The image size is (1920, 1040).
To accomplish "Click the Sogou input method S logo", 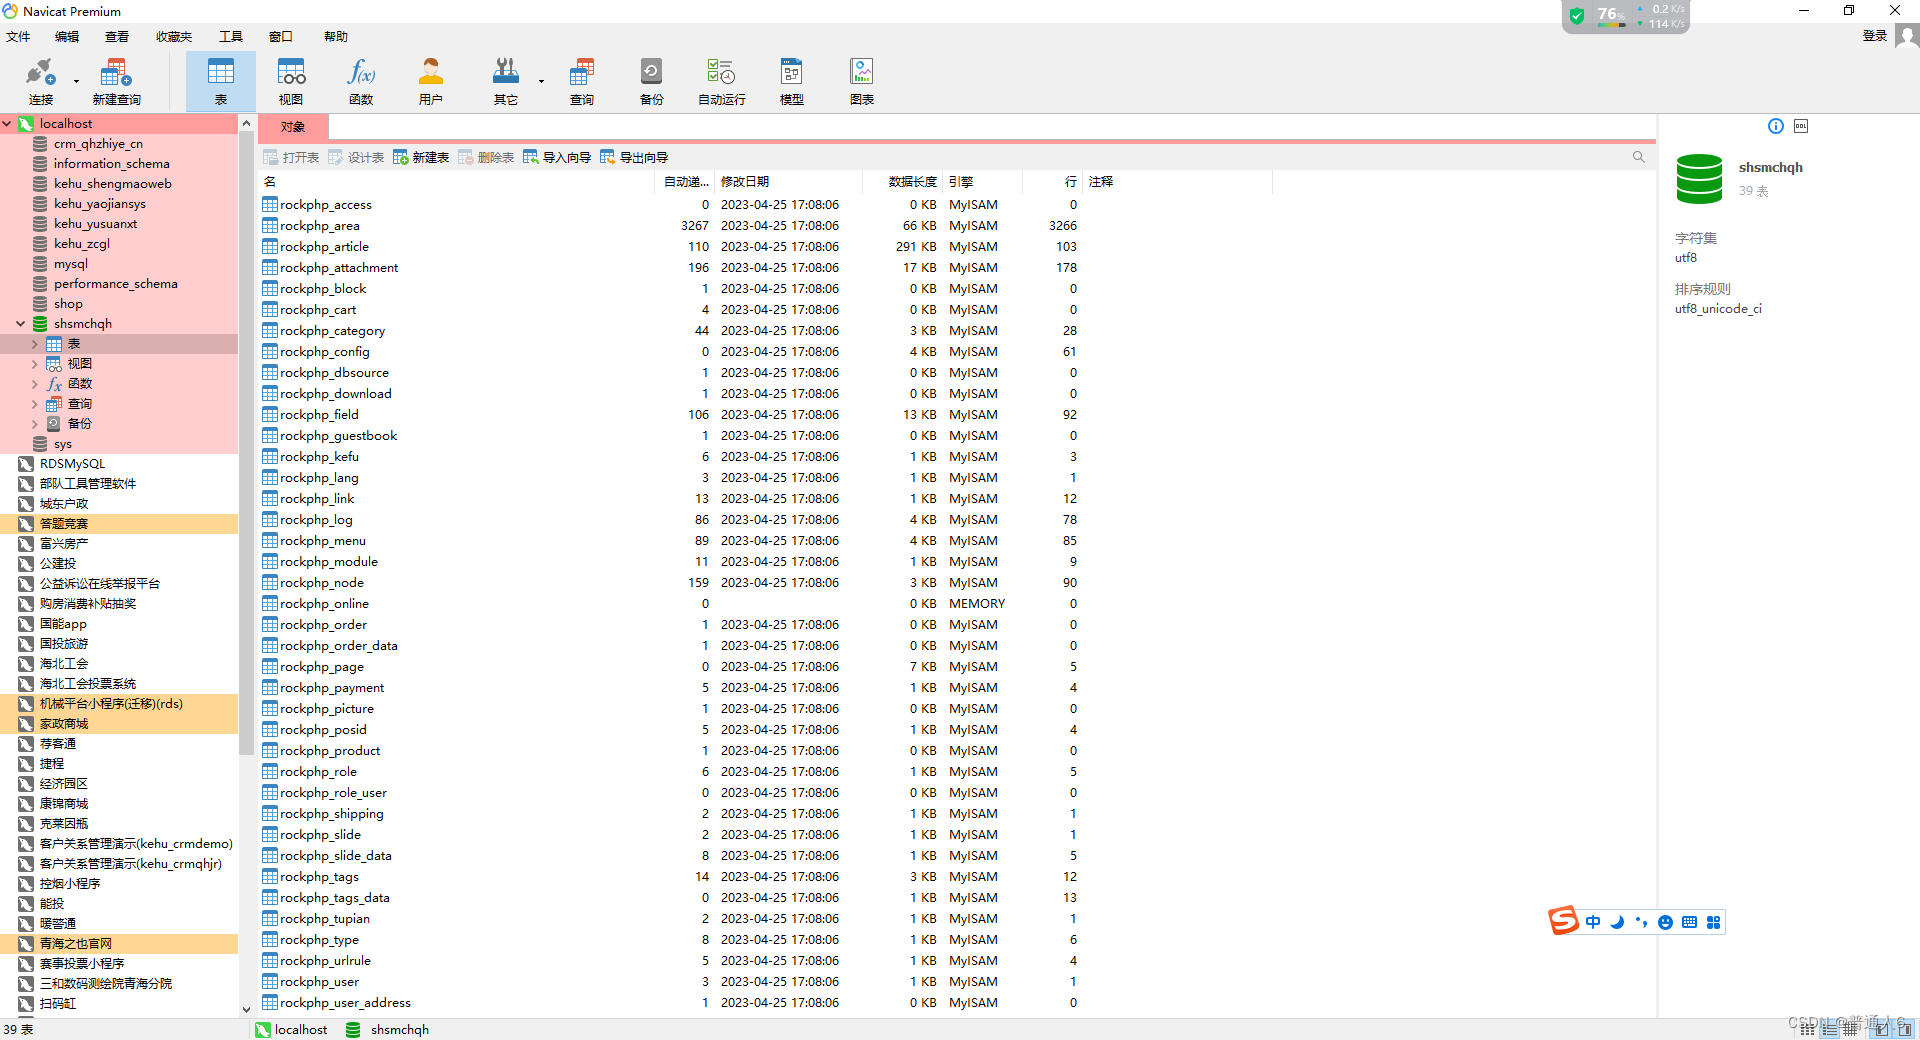I will coord(1563,920).
